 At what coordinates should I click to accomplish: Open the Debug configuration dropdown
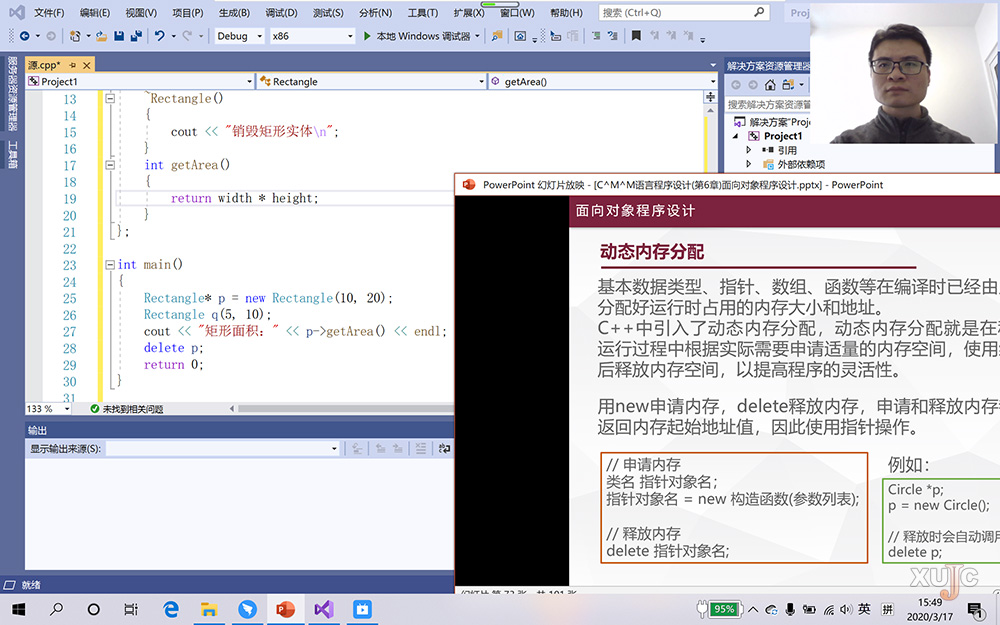tap(239, 36)
